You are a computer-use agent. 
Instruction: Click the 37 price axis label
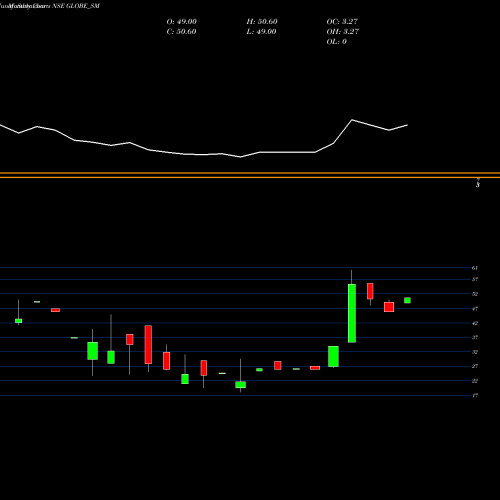475,337
